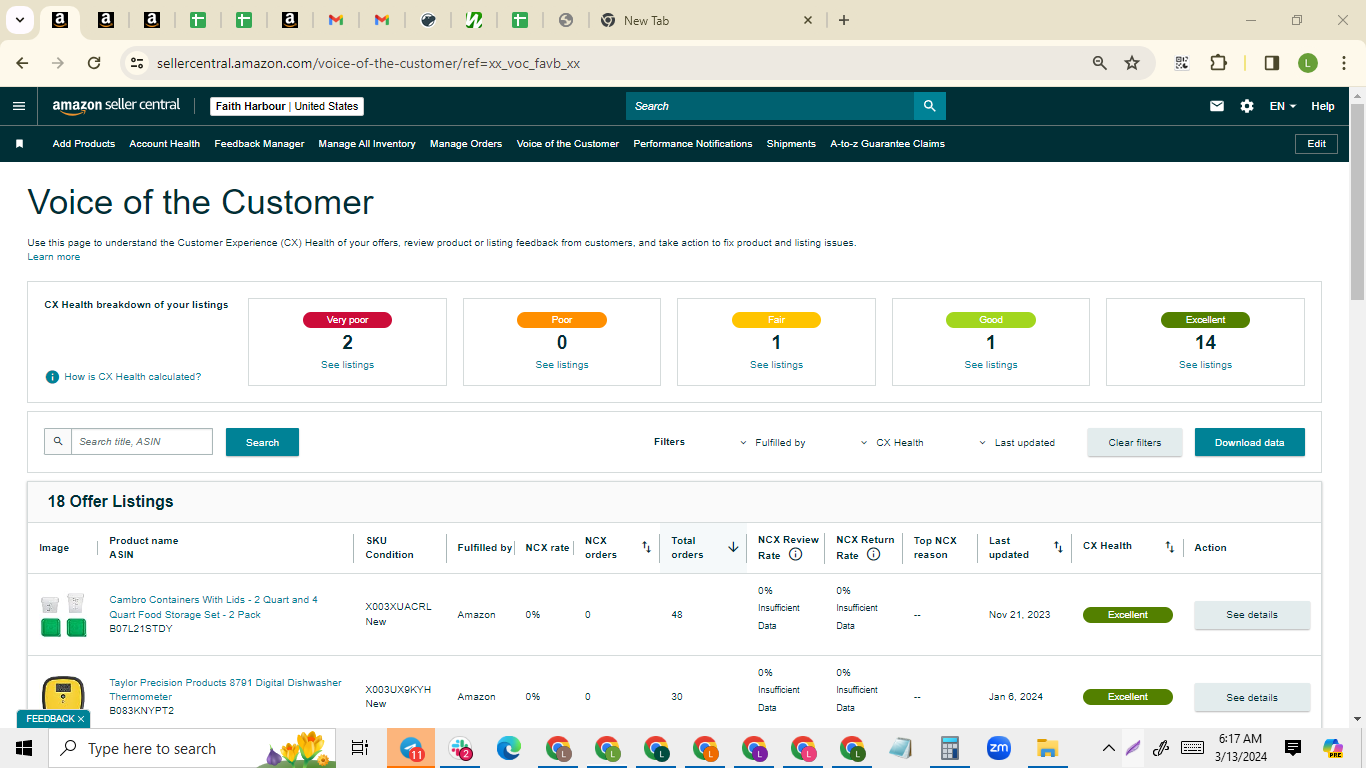The width and height of the screenshot is (1366, 768).
Task: Bookmark this page with the star icon
Action: coord(1132,63)
